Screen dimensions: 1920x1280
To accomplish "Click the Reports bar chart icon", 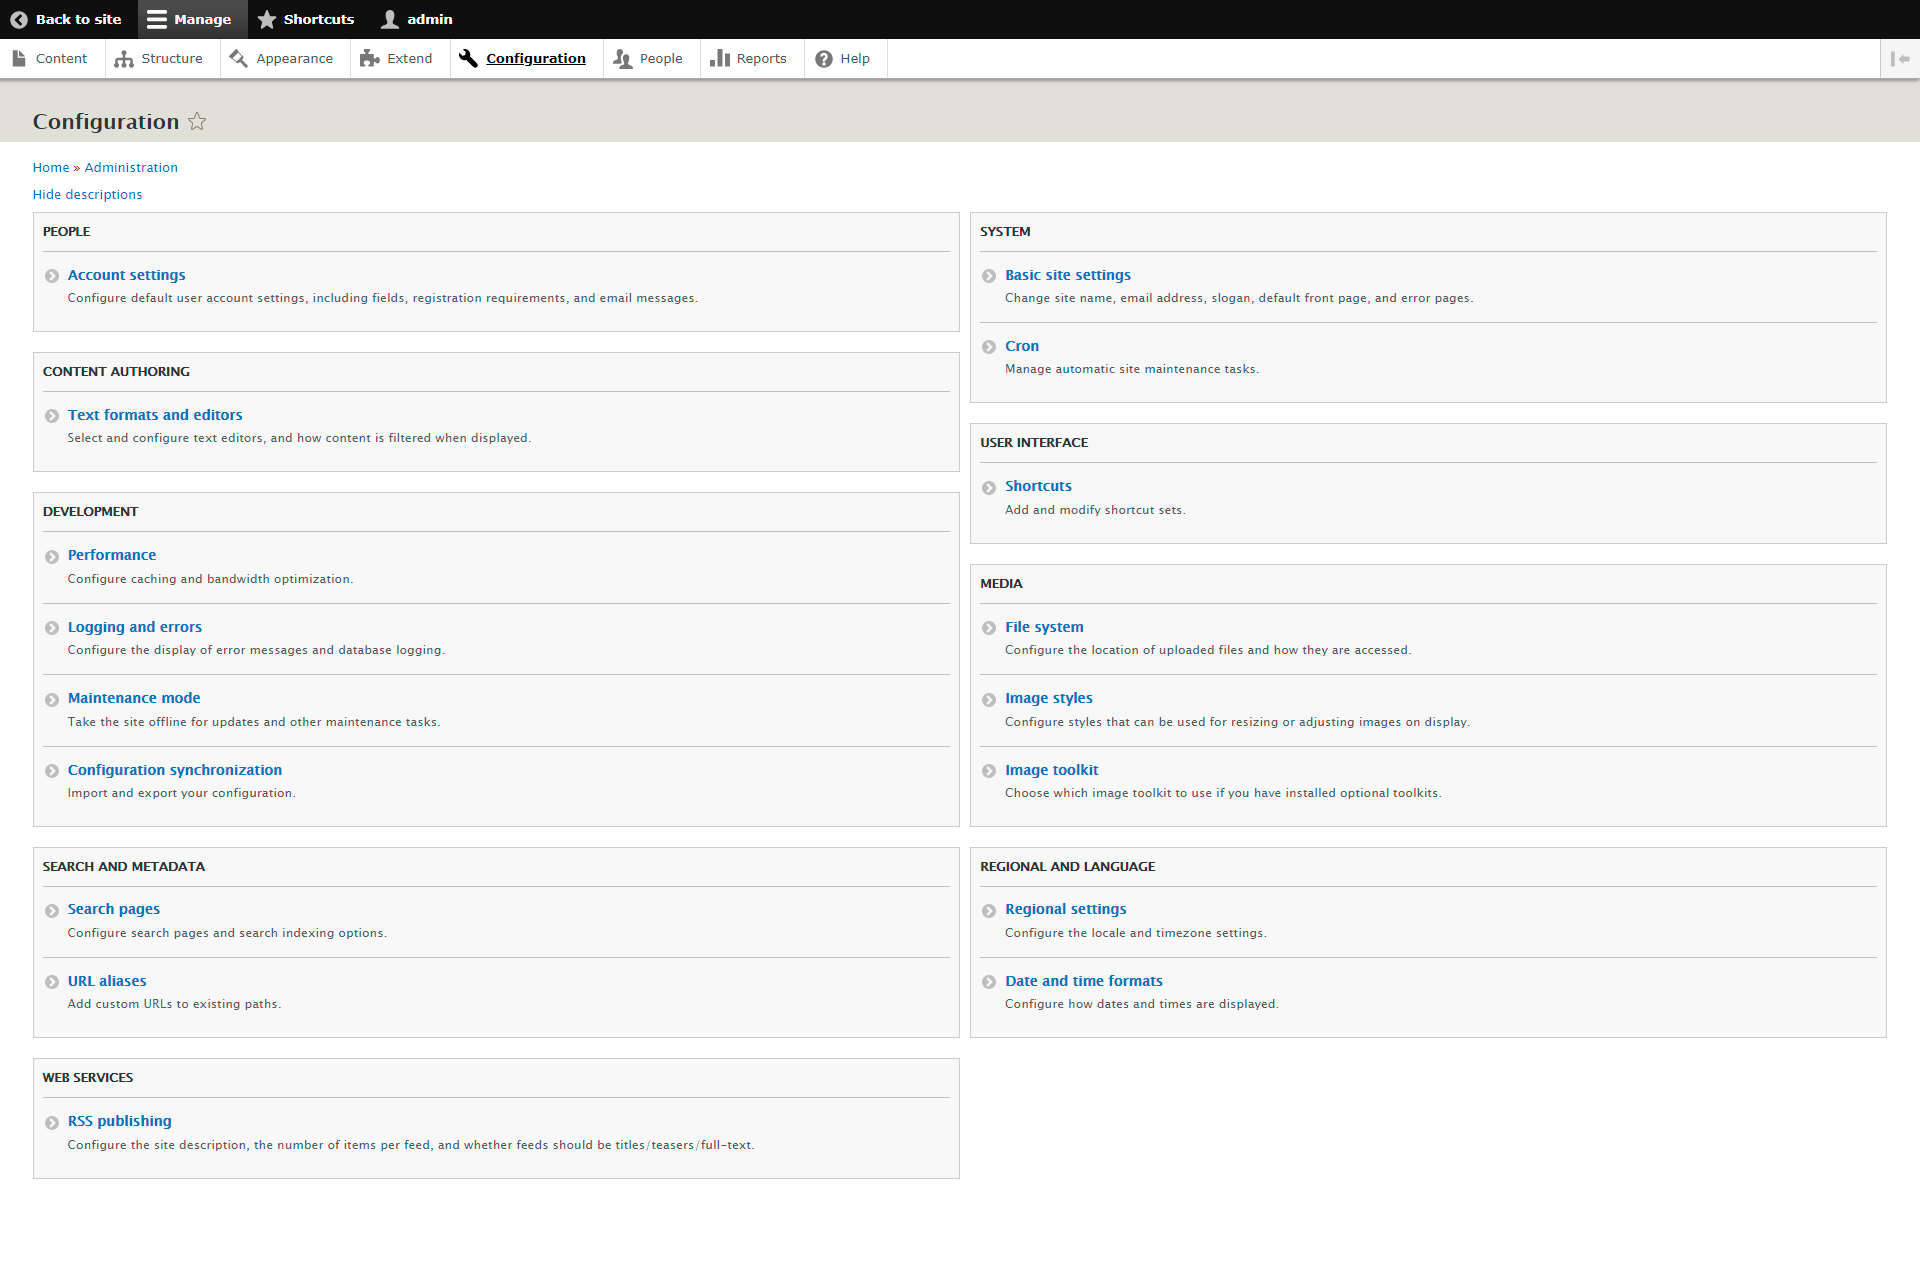I will coord(719,59).
